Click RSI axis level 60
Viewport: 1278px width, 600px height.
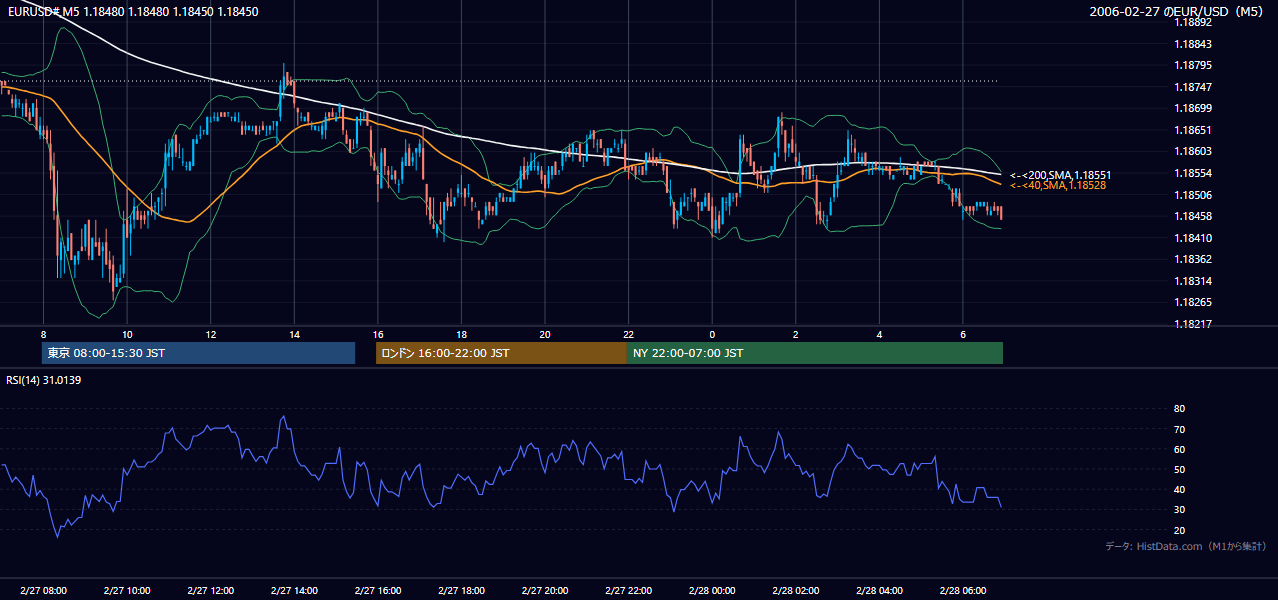pyautogui.click(x=1179, y=449)
